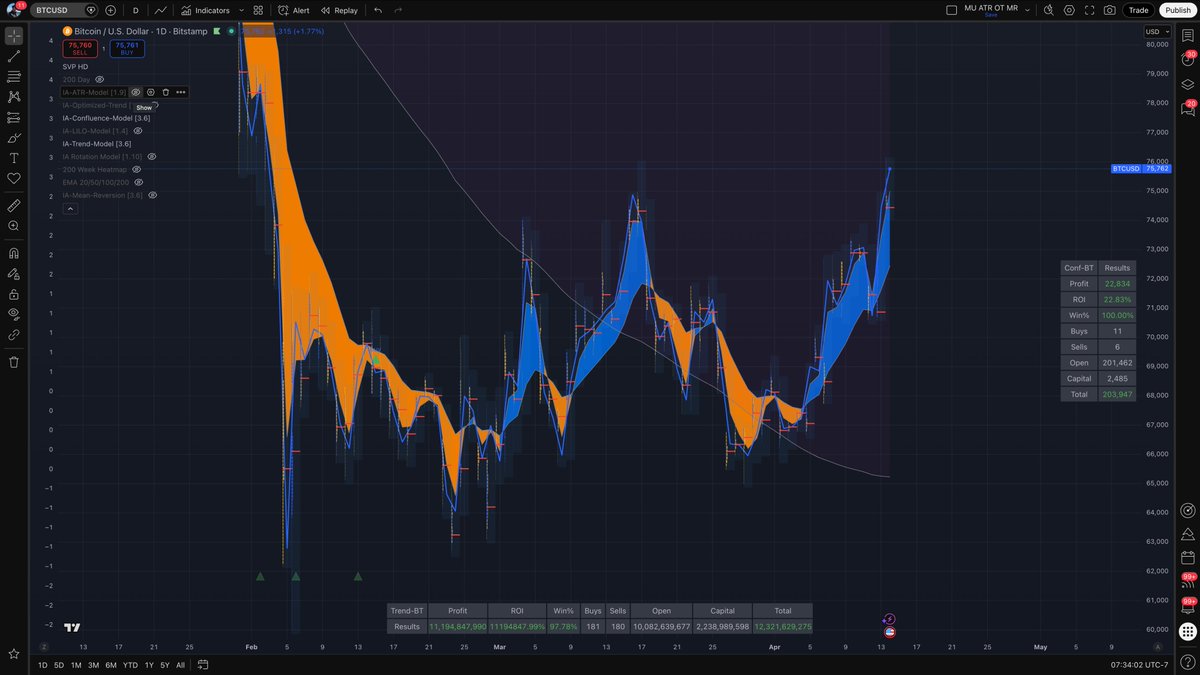This screenshot has height=675, width=1200.
Task: Show the IA-LILO-Model indicator
Action: click(x=138, y=130)
